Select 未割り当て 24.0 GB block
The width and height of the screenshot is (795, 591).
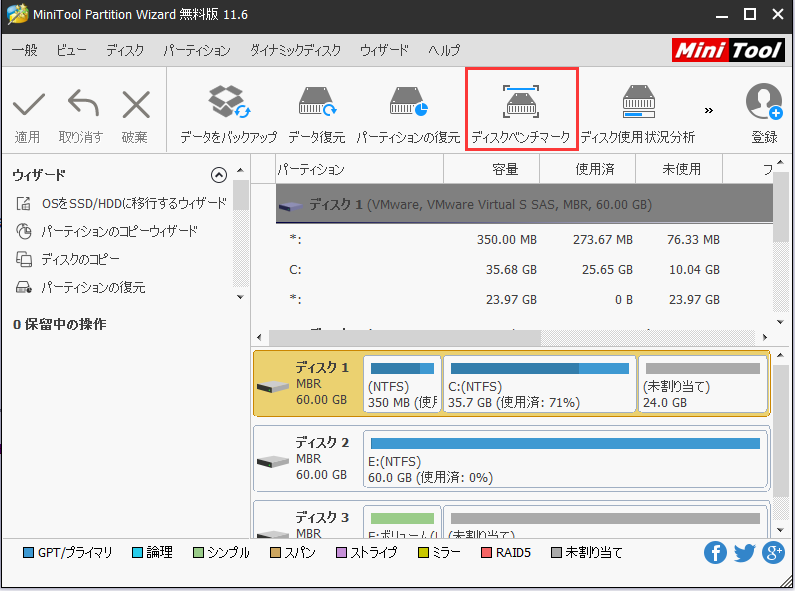[x=703, y=384]
